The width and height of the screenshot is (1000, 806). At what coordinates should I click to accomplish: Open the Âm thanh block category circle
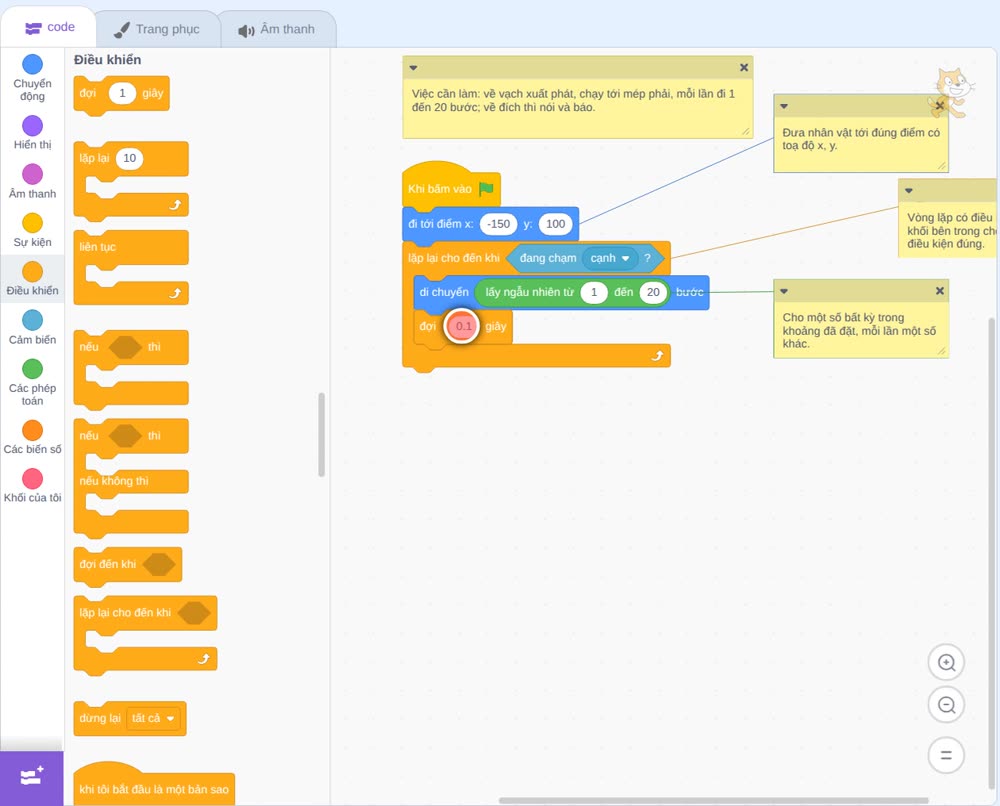(33, 173)
